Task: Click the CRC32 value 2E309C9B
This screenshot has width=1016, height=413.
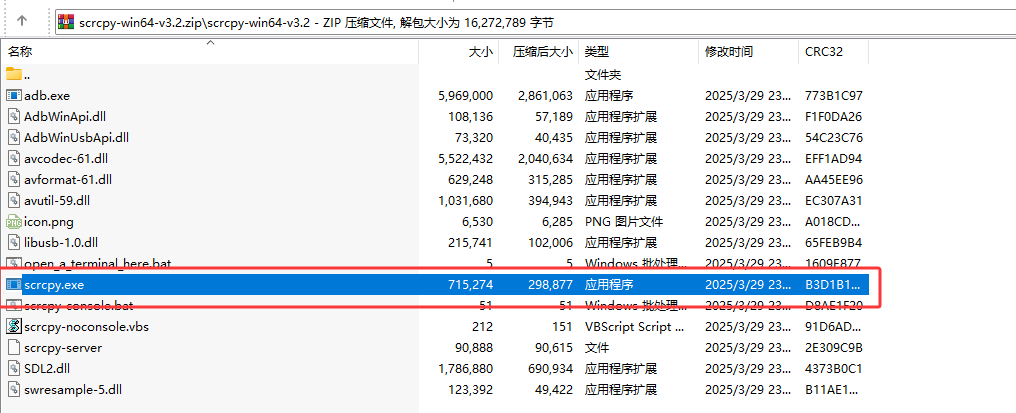Action: pyautogui.click(x=834, y=348)
